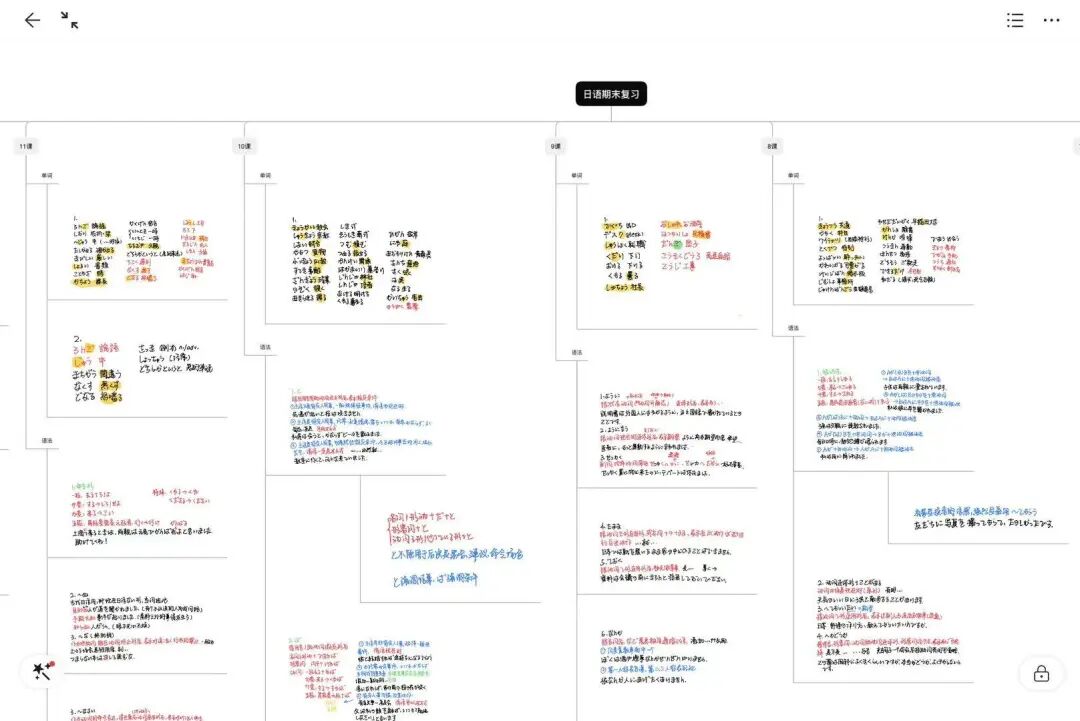Viewport: 1080px width, 721px height.
Task: Open the outline list view icon
Action: (1015, 20)
